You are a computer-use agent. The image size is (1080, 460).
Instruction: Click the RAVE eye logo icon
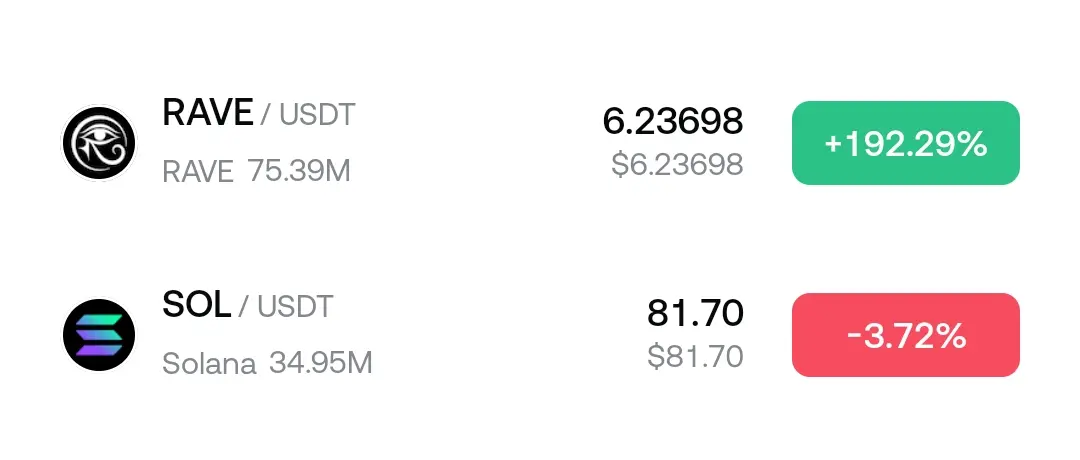coord(99,143)
